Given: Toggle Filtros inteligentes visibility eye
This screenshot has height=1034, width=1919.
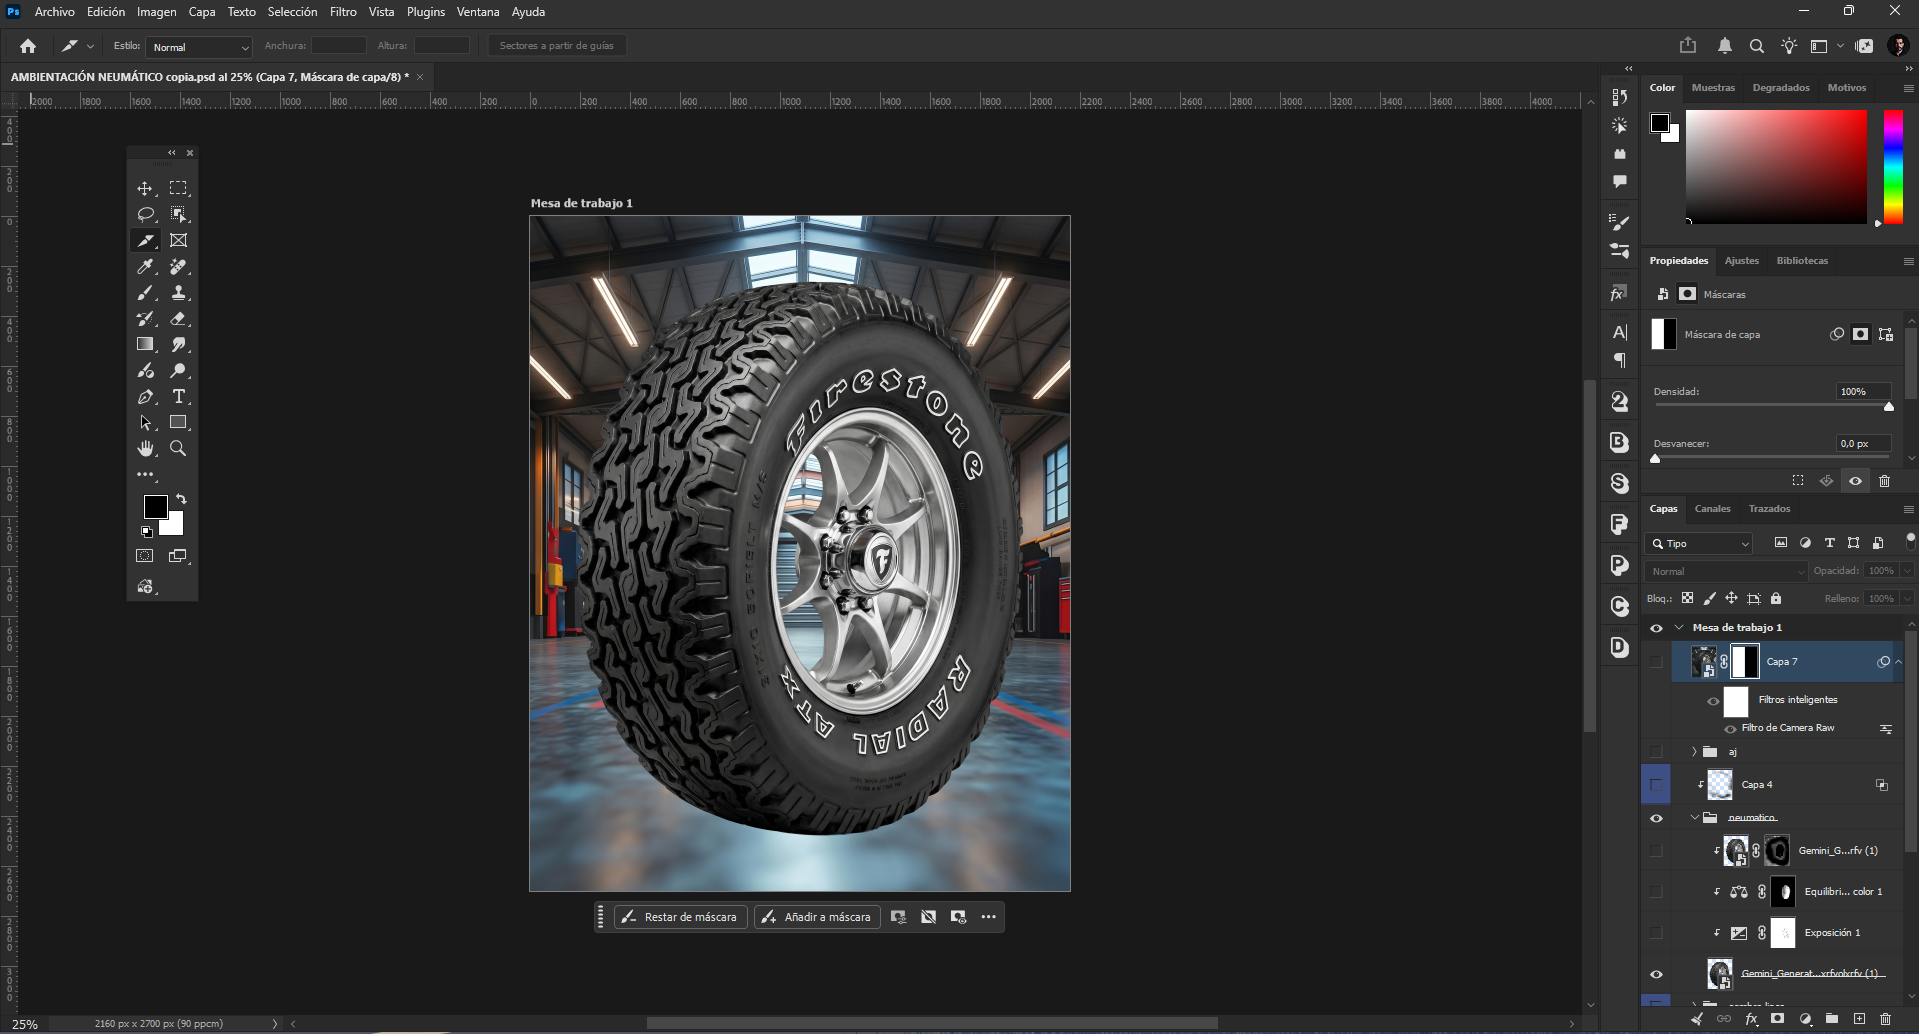Looking at the screenshot, I should point(1713,701).
